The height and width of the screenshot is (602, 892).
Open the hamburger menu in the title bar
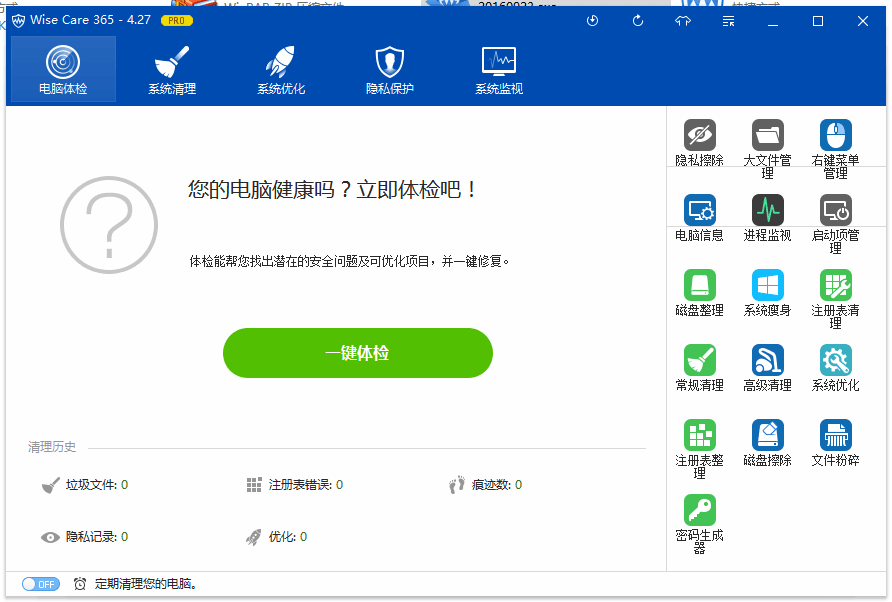click(728, 20)
